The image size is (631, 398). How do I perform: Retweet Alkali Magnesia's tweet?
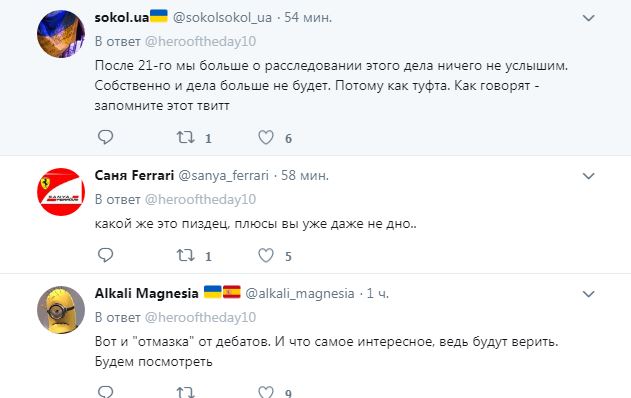pos(186,392)
